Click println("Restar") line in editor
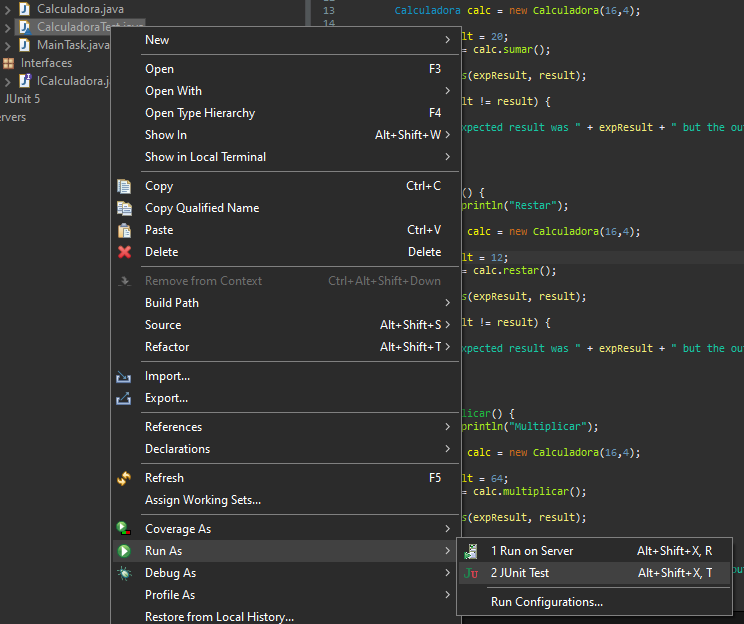This screenshot has height=624, width=744. coord(514,205)
